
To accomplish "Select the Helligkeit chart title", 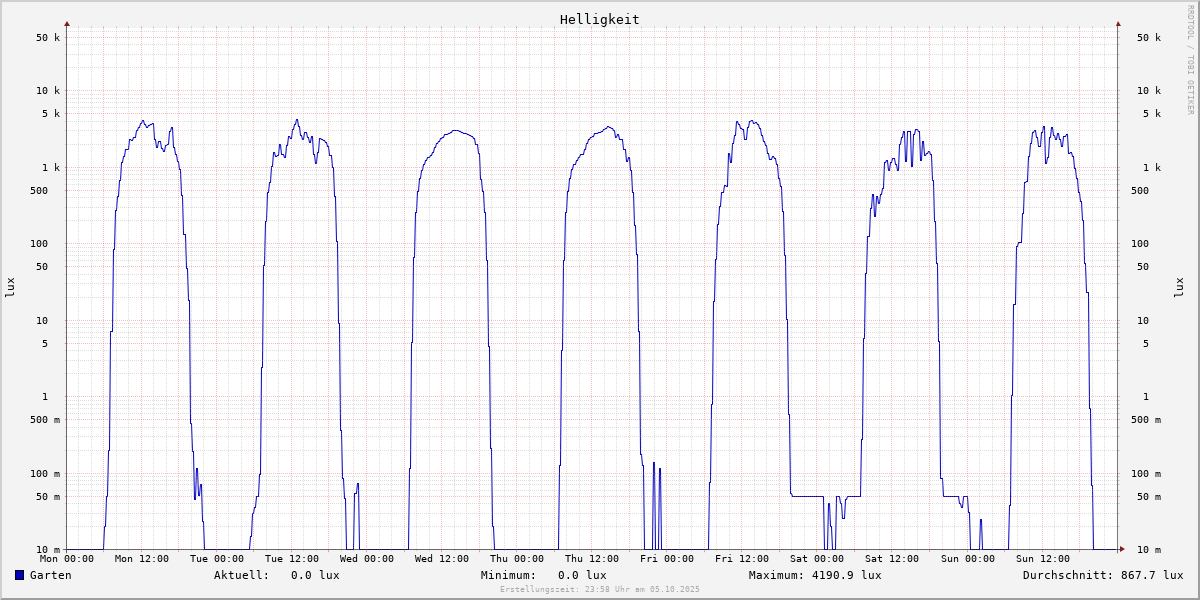I will (x=599, y=19).
